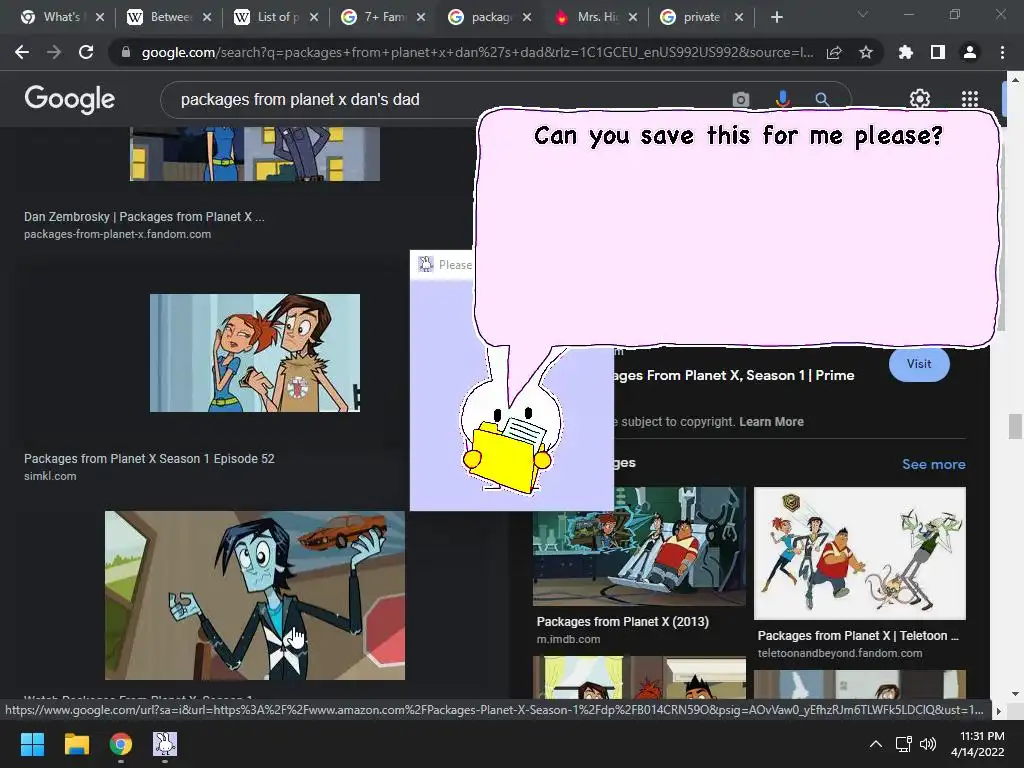Open the Windows Start menu
The width and height of the screenshot is (1024, 768).
click(x=32, y=744)
